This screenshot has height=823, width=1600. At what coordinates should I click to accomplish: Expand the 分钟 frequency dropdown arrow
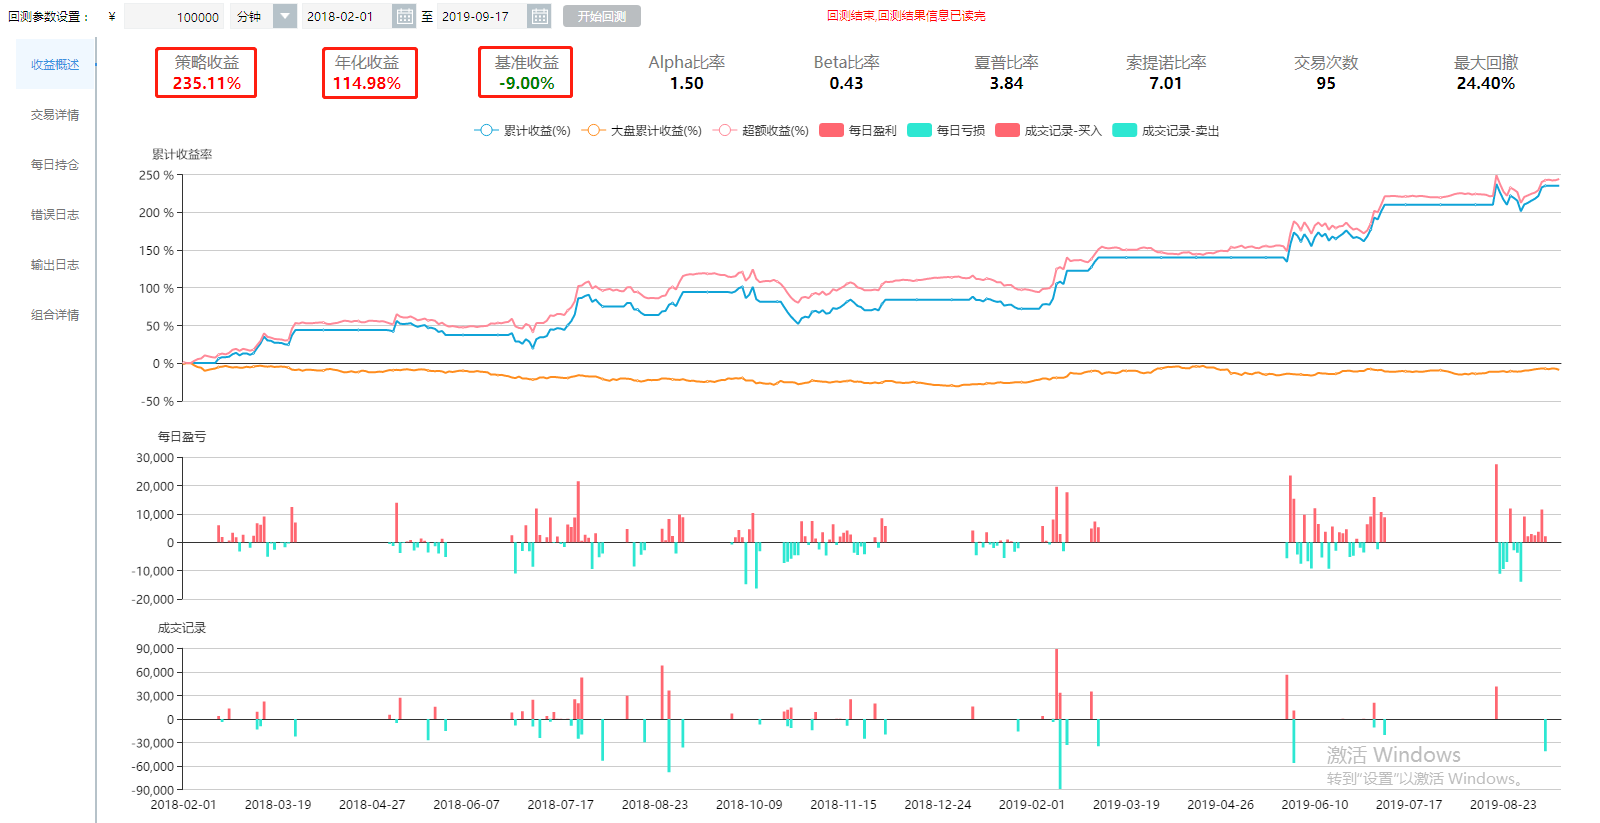pos(285,16)
